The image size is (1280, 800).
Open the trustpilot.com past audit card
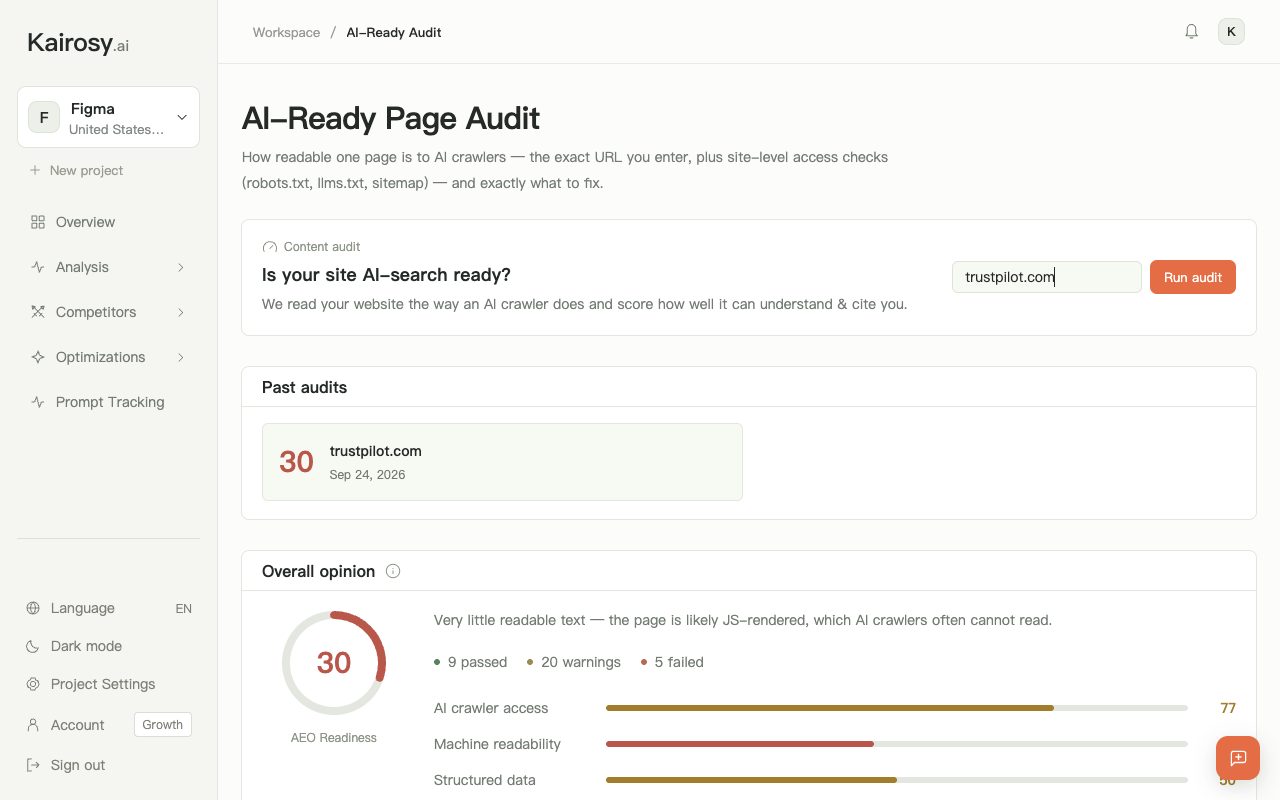click(x=502, y=462)
